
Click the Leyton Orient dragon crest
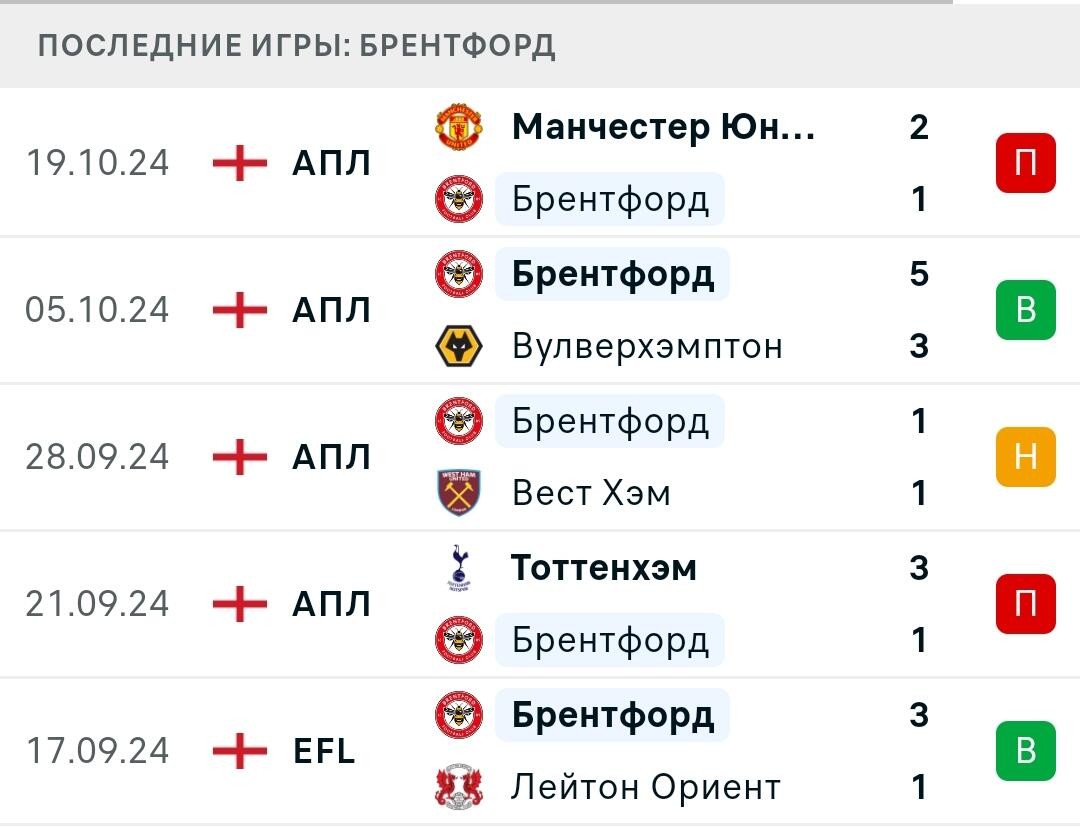pos(459,787)
